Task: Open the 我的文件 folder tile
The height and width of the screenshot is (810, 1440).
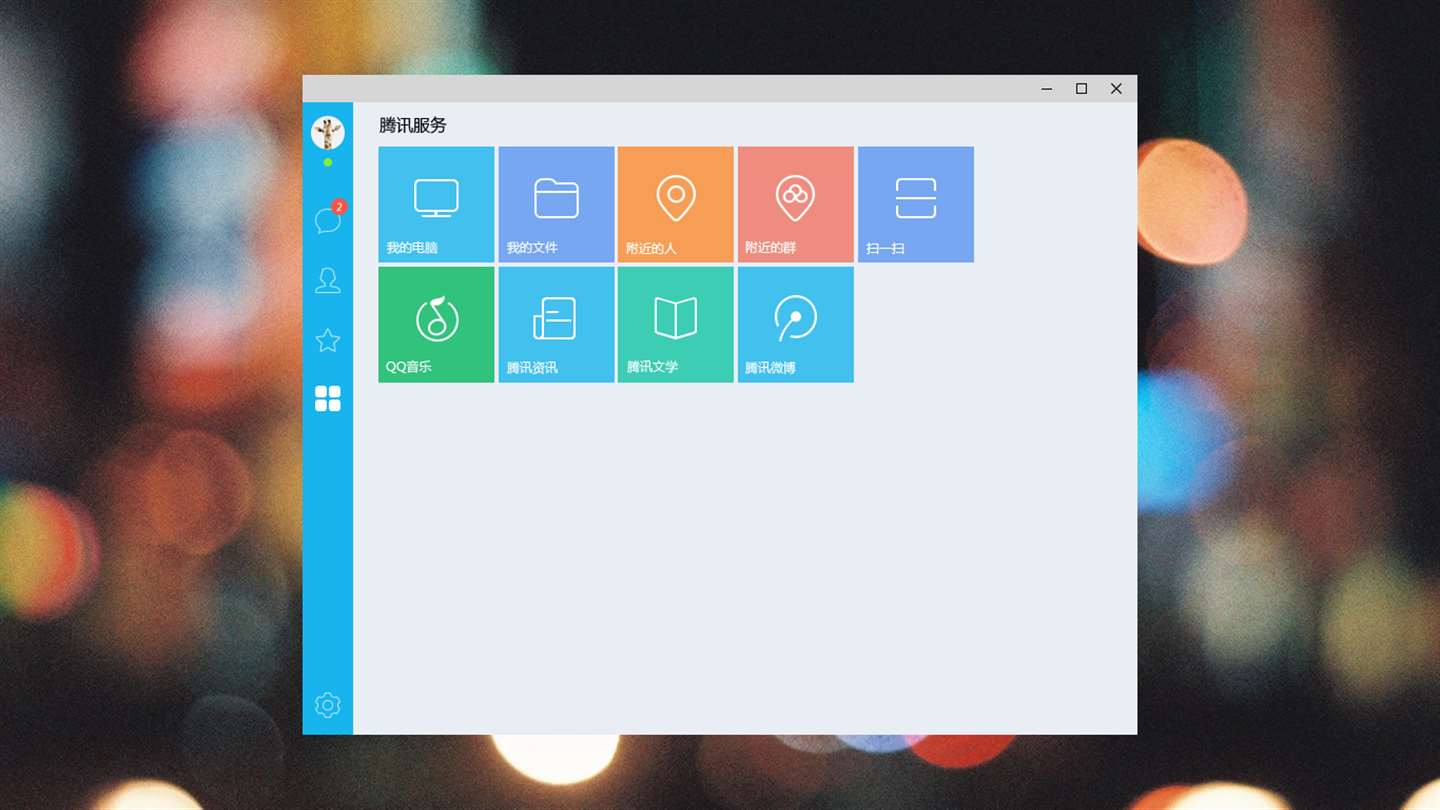Action: point(556,204)
